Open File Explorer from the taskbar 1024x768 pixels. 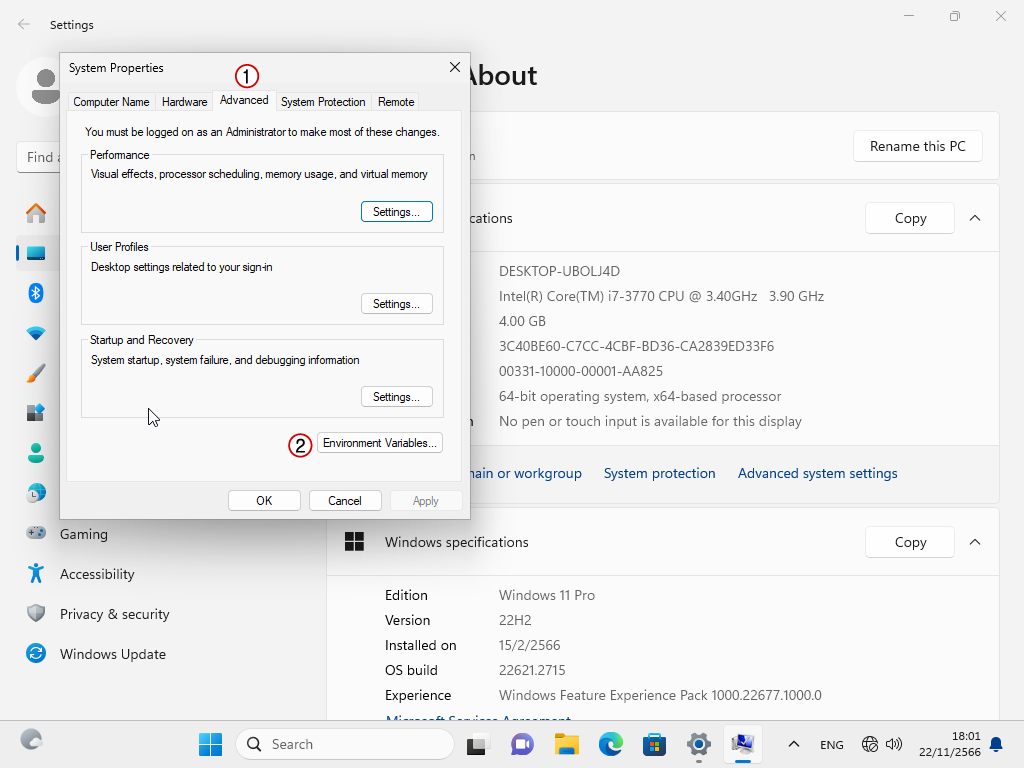coord(567,744)
